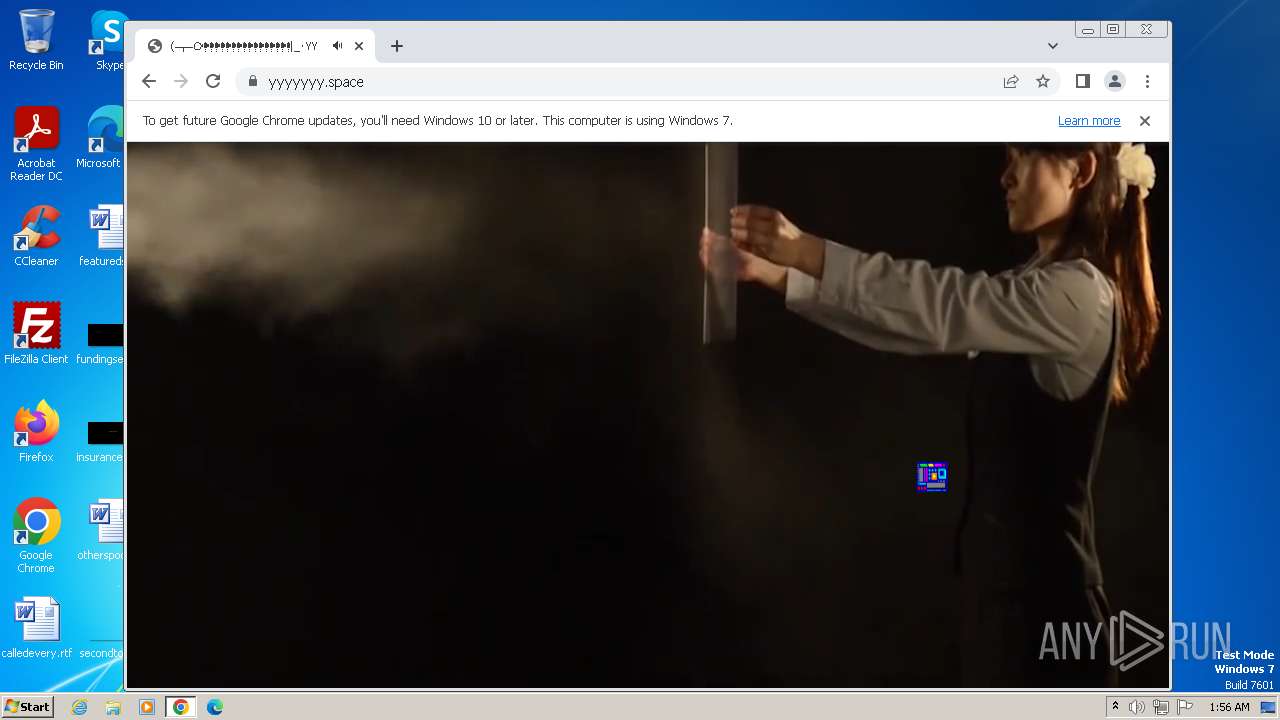
Task: Launch Acrobat Reader DC from the desktop
Action: coord(36,145)
